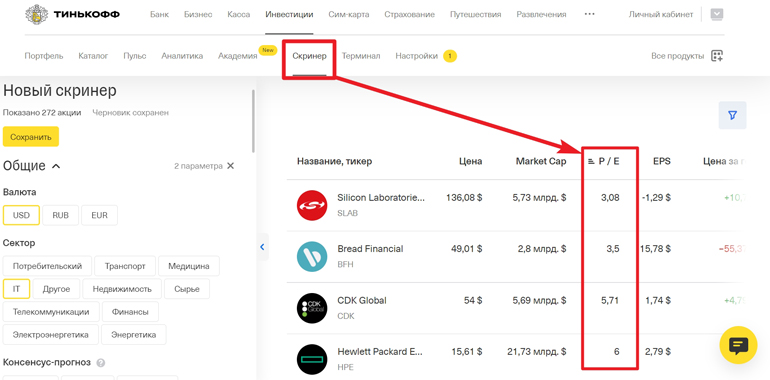770x380 pixels.
Task: Toggle the Недвижимость sector filter
Action: 122,289
